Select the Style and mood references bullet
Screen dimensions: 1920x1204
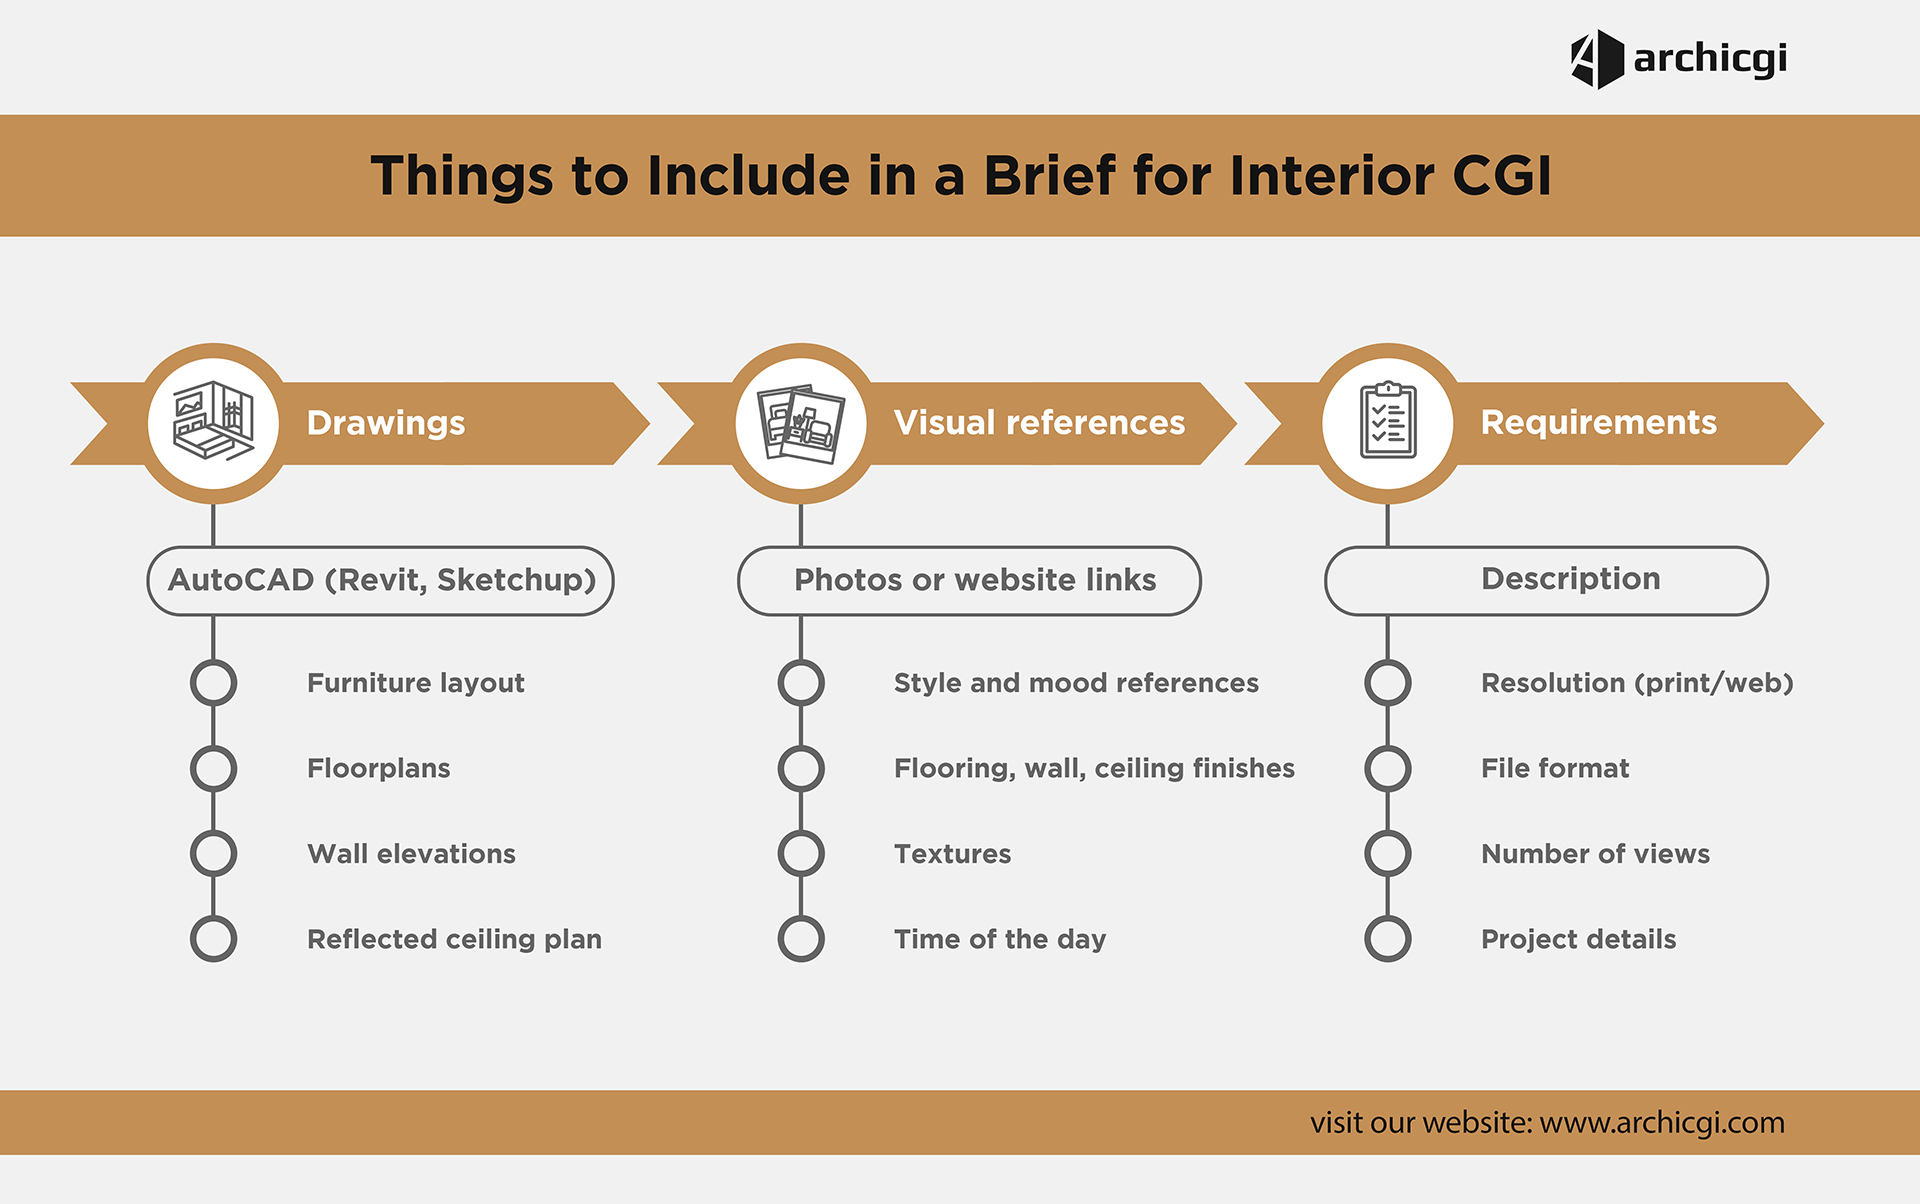click(792, 678)
